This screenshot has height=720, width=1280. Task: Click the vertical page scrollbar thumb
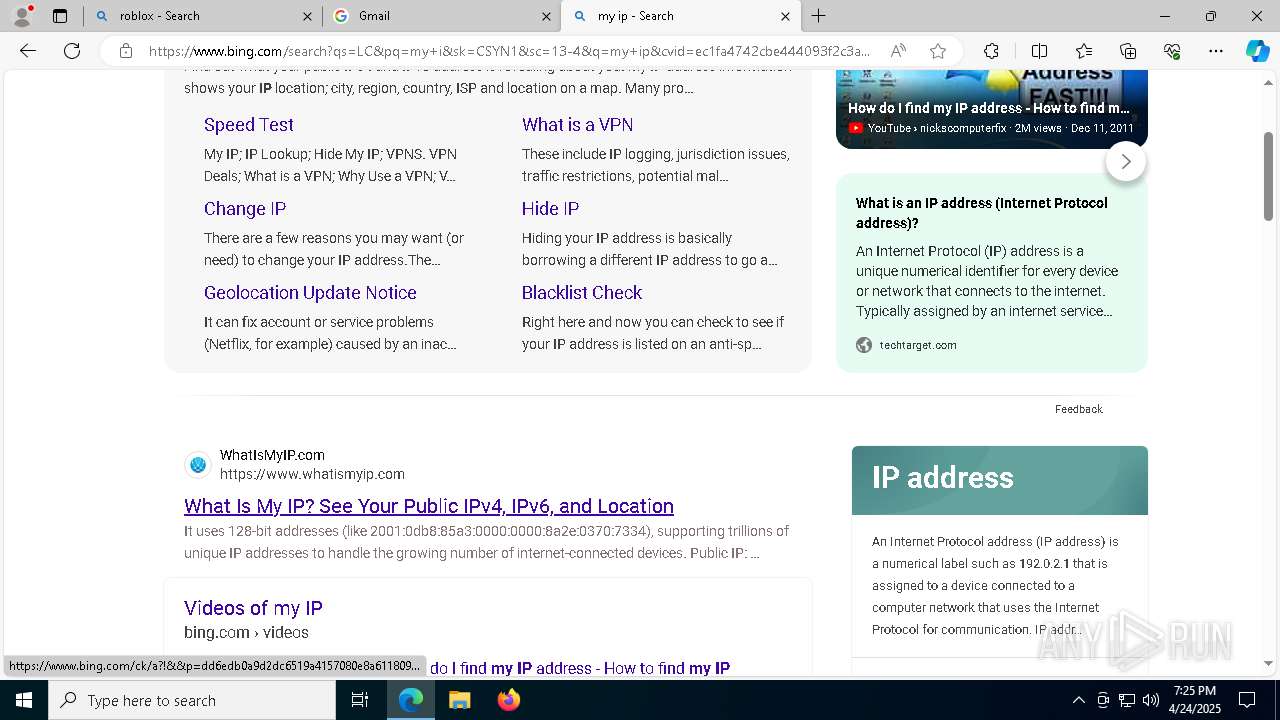pyautogui.click(x=1269, y=175)
